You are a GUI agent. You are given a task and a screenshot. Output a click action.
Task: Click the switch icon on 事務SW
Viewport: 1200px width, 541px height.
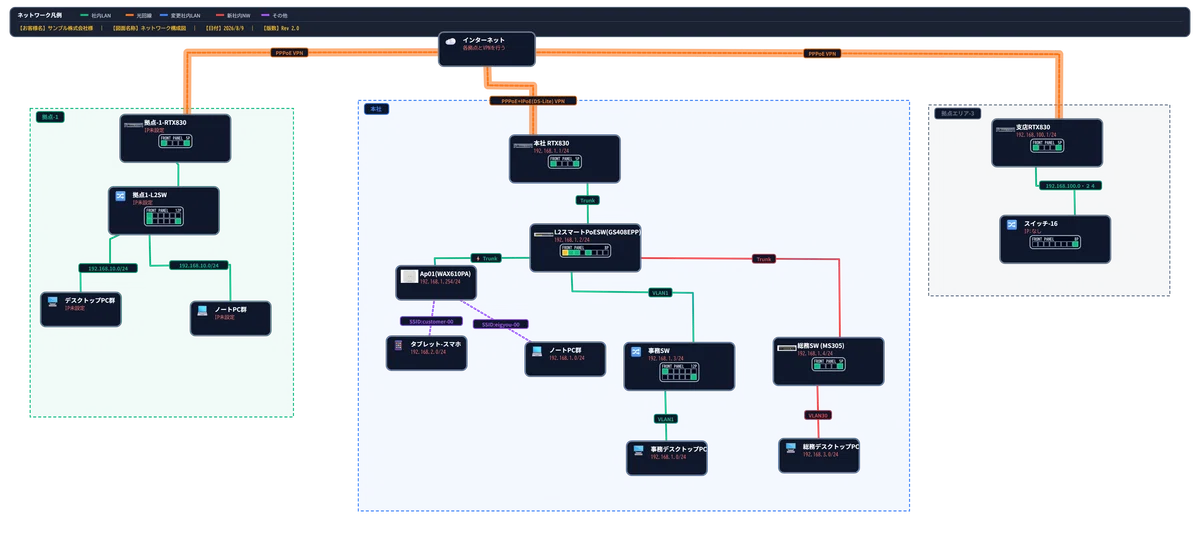636,352
